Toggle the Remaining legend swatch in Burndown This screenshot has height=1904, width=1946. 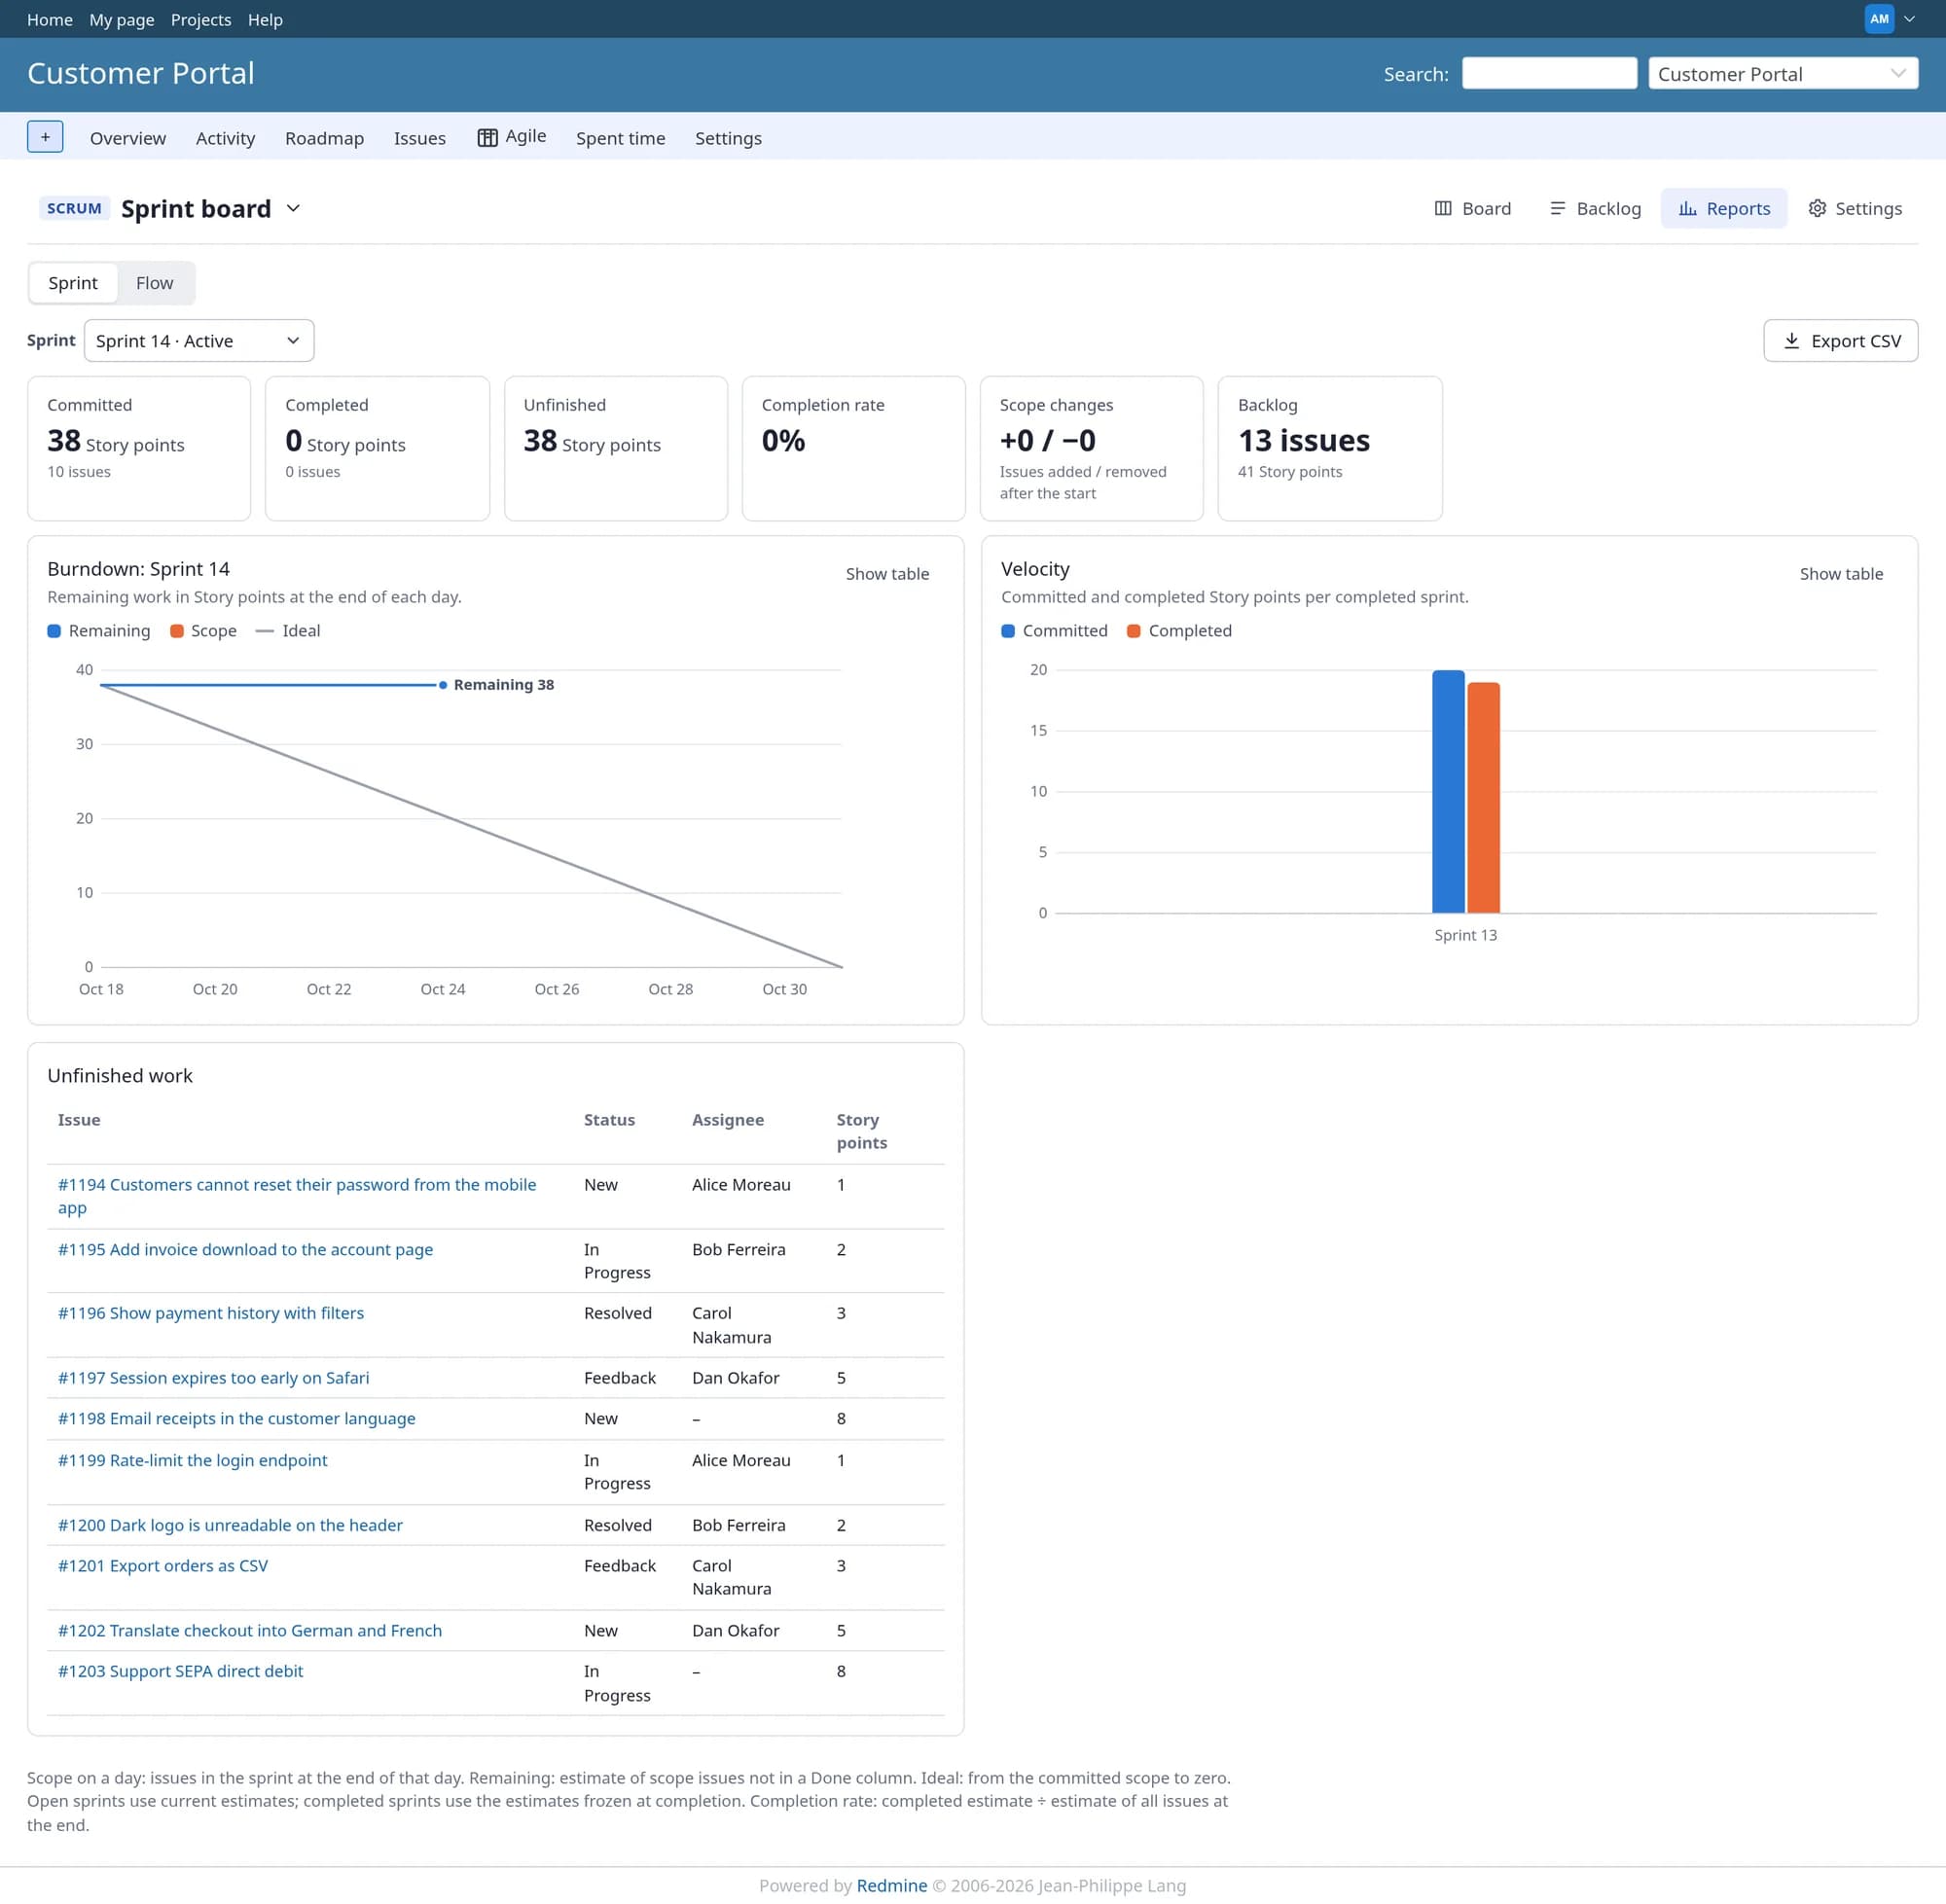coord(54,631)
